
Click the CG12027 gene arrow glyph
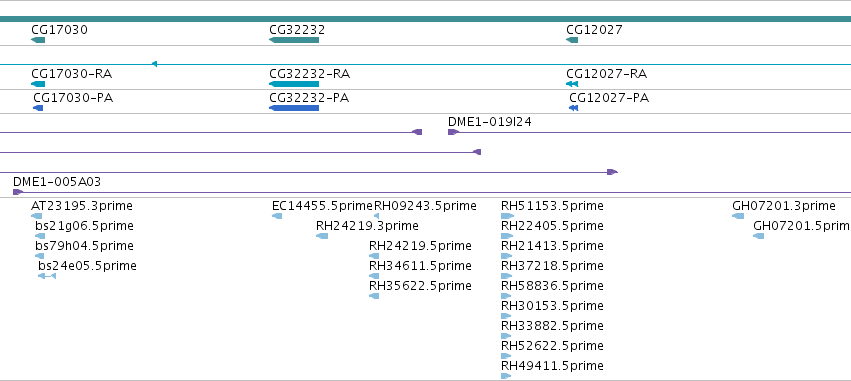click(572, 40)
